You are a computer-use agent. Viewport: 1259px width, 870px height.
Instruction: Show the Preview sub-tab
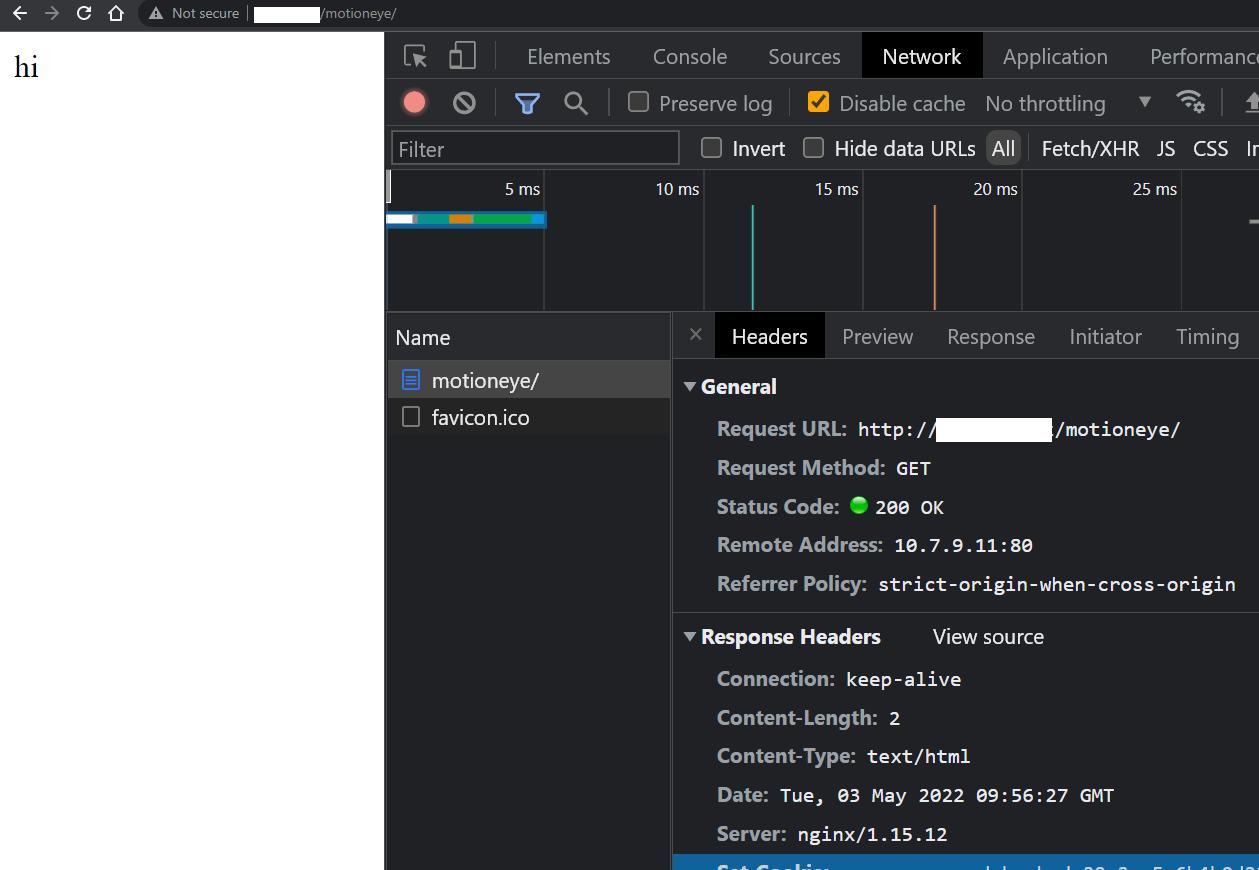coord(877,336)
